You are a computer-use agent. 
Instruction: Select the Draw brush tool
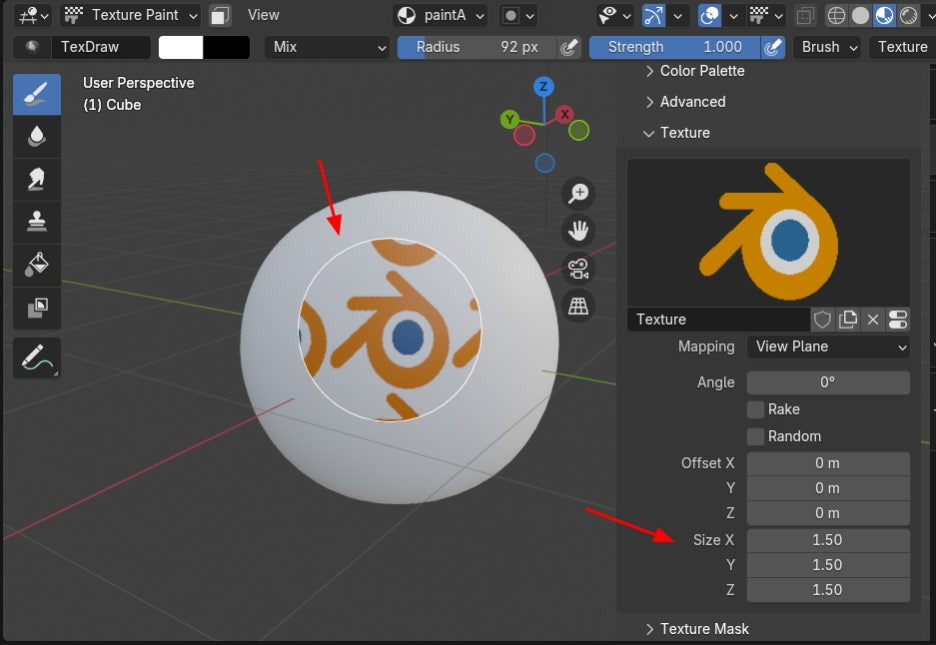[36, 94]
